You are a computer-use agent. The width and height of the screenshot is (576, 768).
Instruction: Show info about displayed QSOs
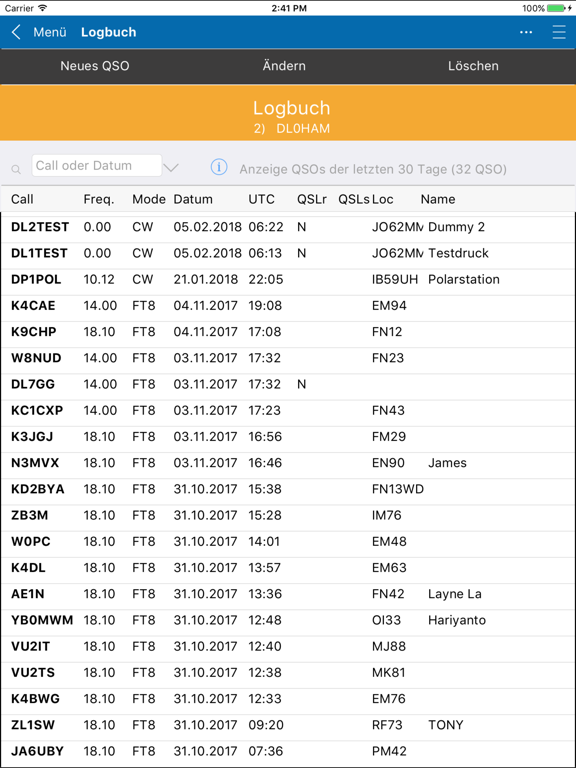pyautogui.click(x=219, y=167)
